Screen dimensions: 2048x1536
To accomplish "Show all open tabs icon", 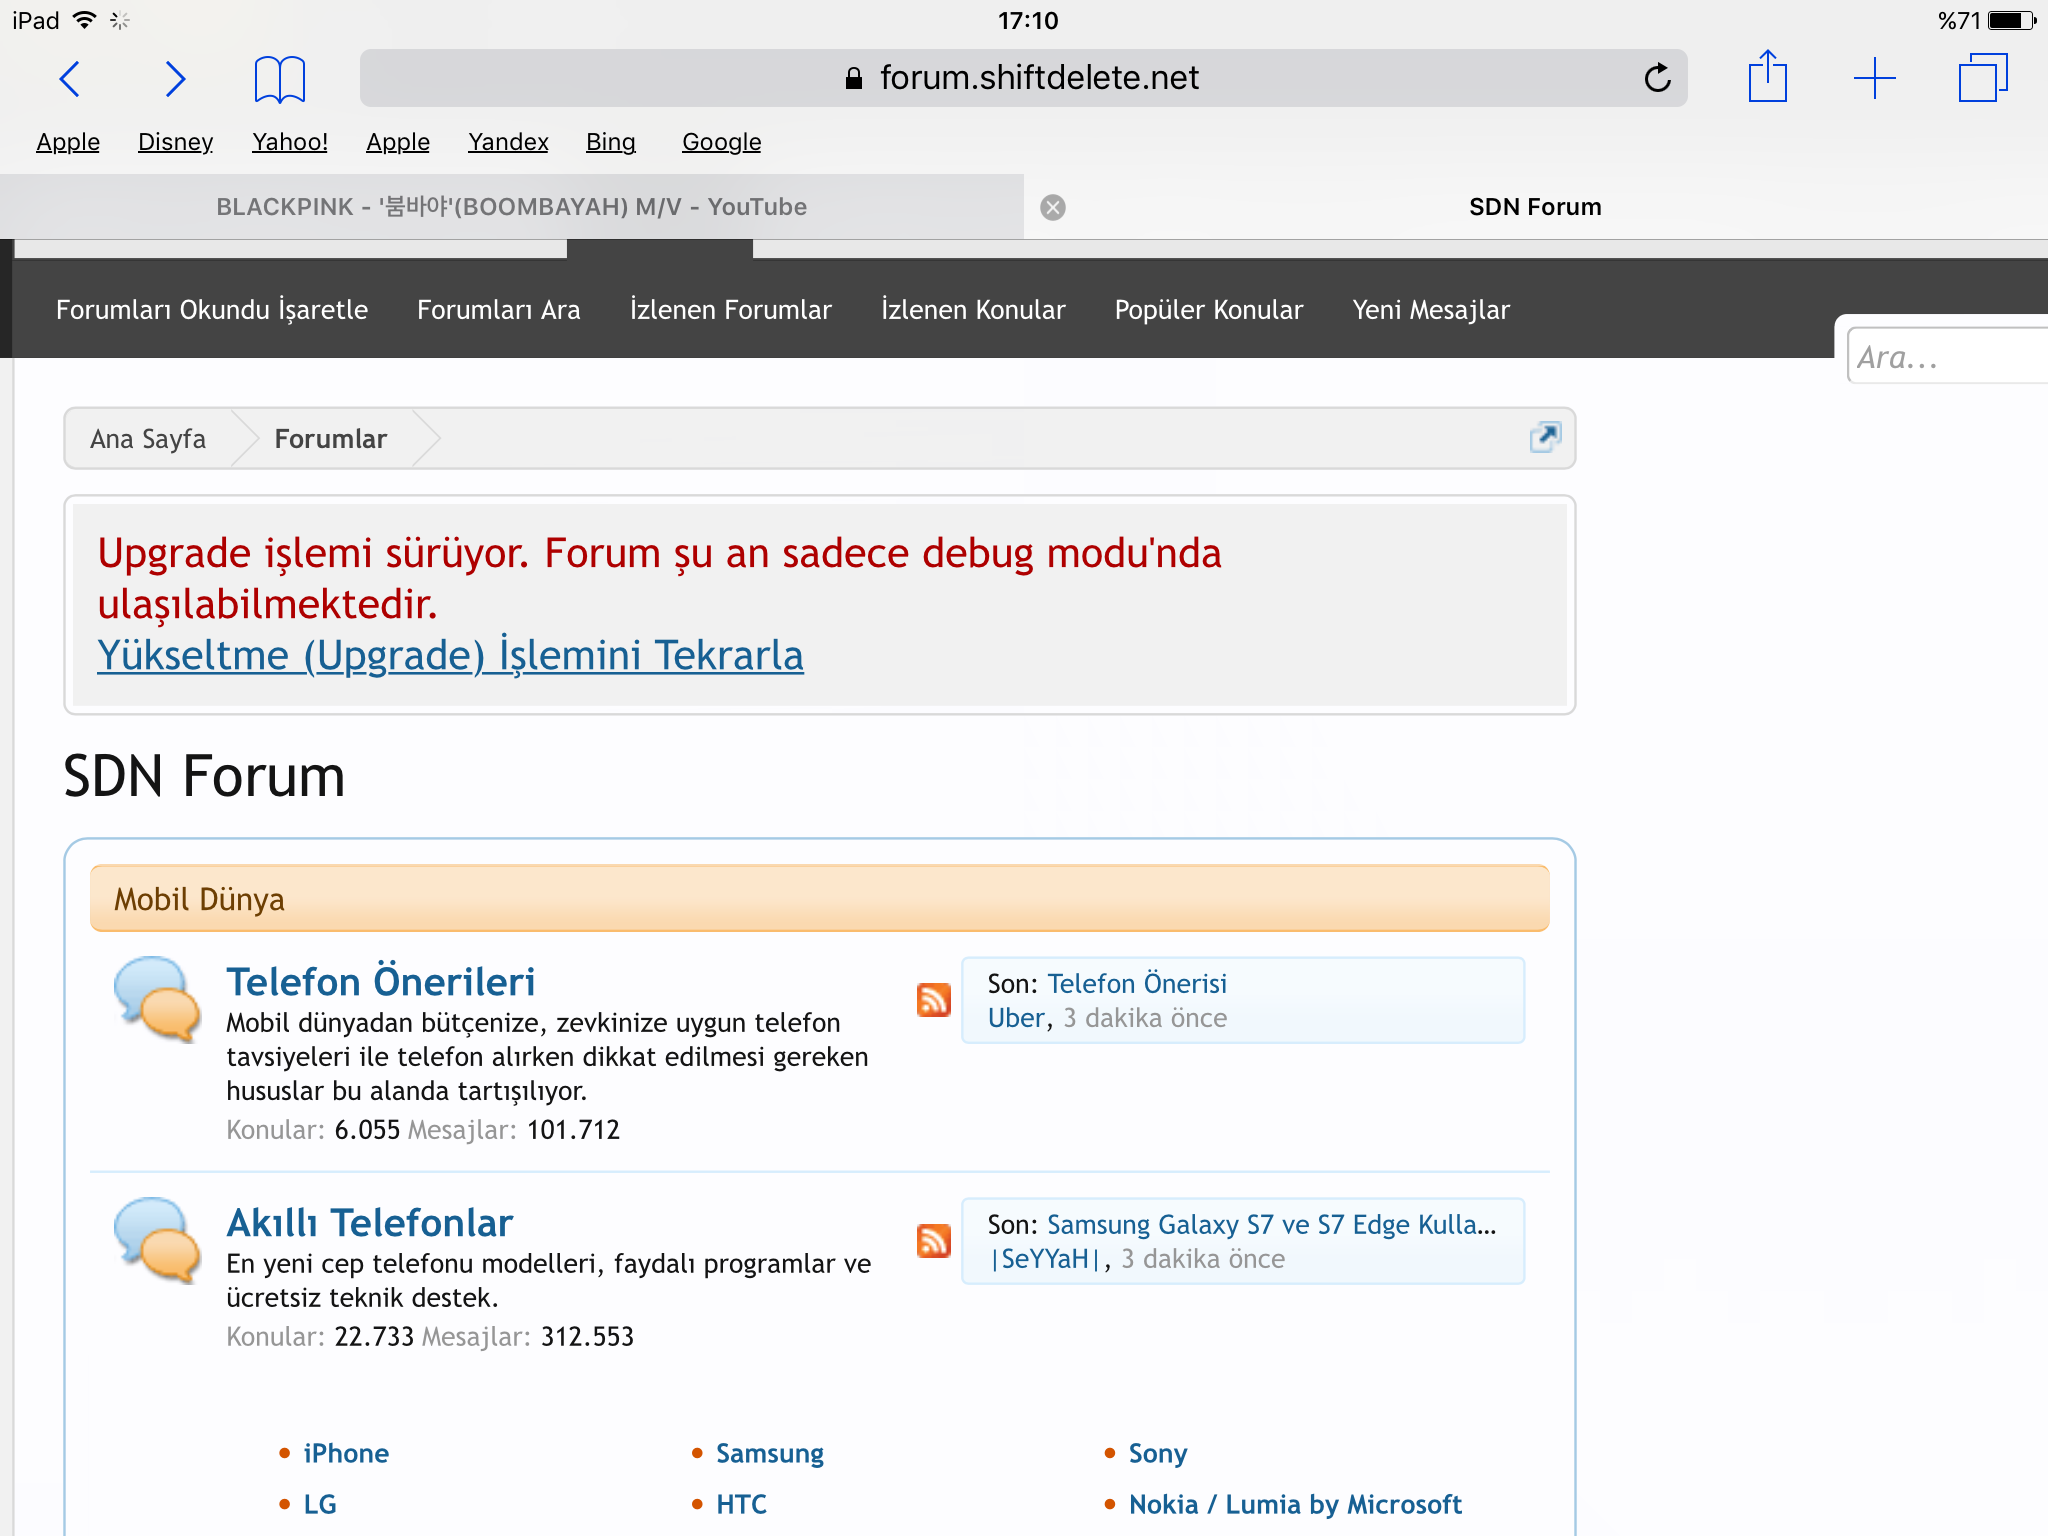I will point(1982,78).
